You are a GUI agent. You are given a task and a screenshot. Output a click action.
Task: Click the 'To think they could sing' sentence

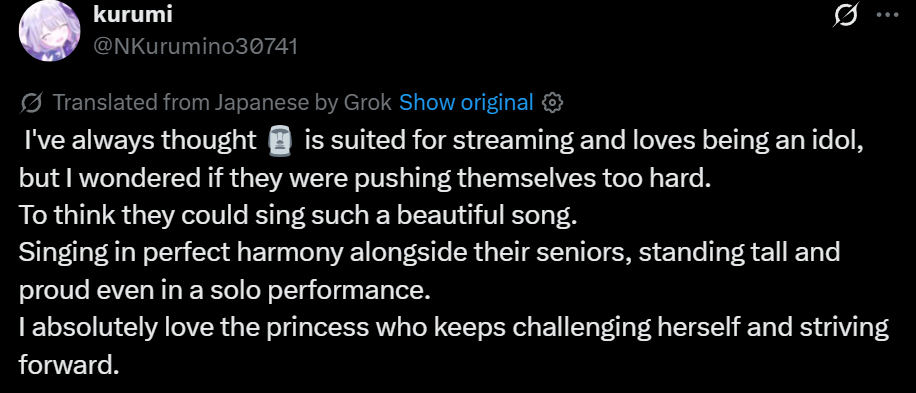tap(298, 216)
